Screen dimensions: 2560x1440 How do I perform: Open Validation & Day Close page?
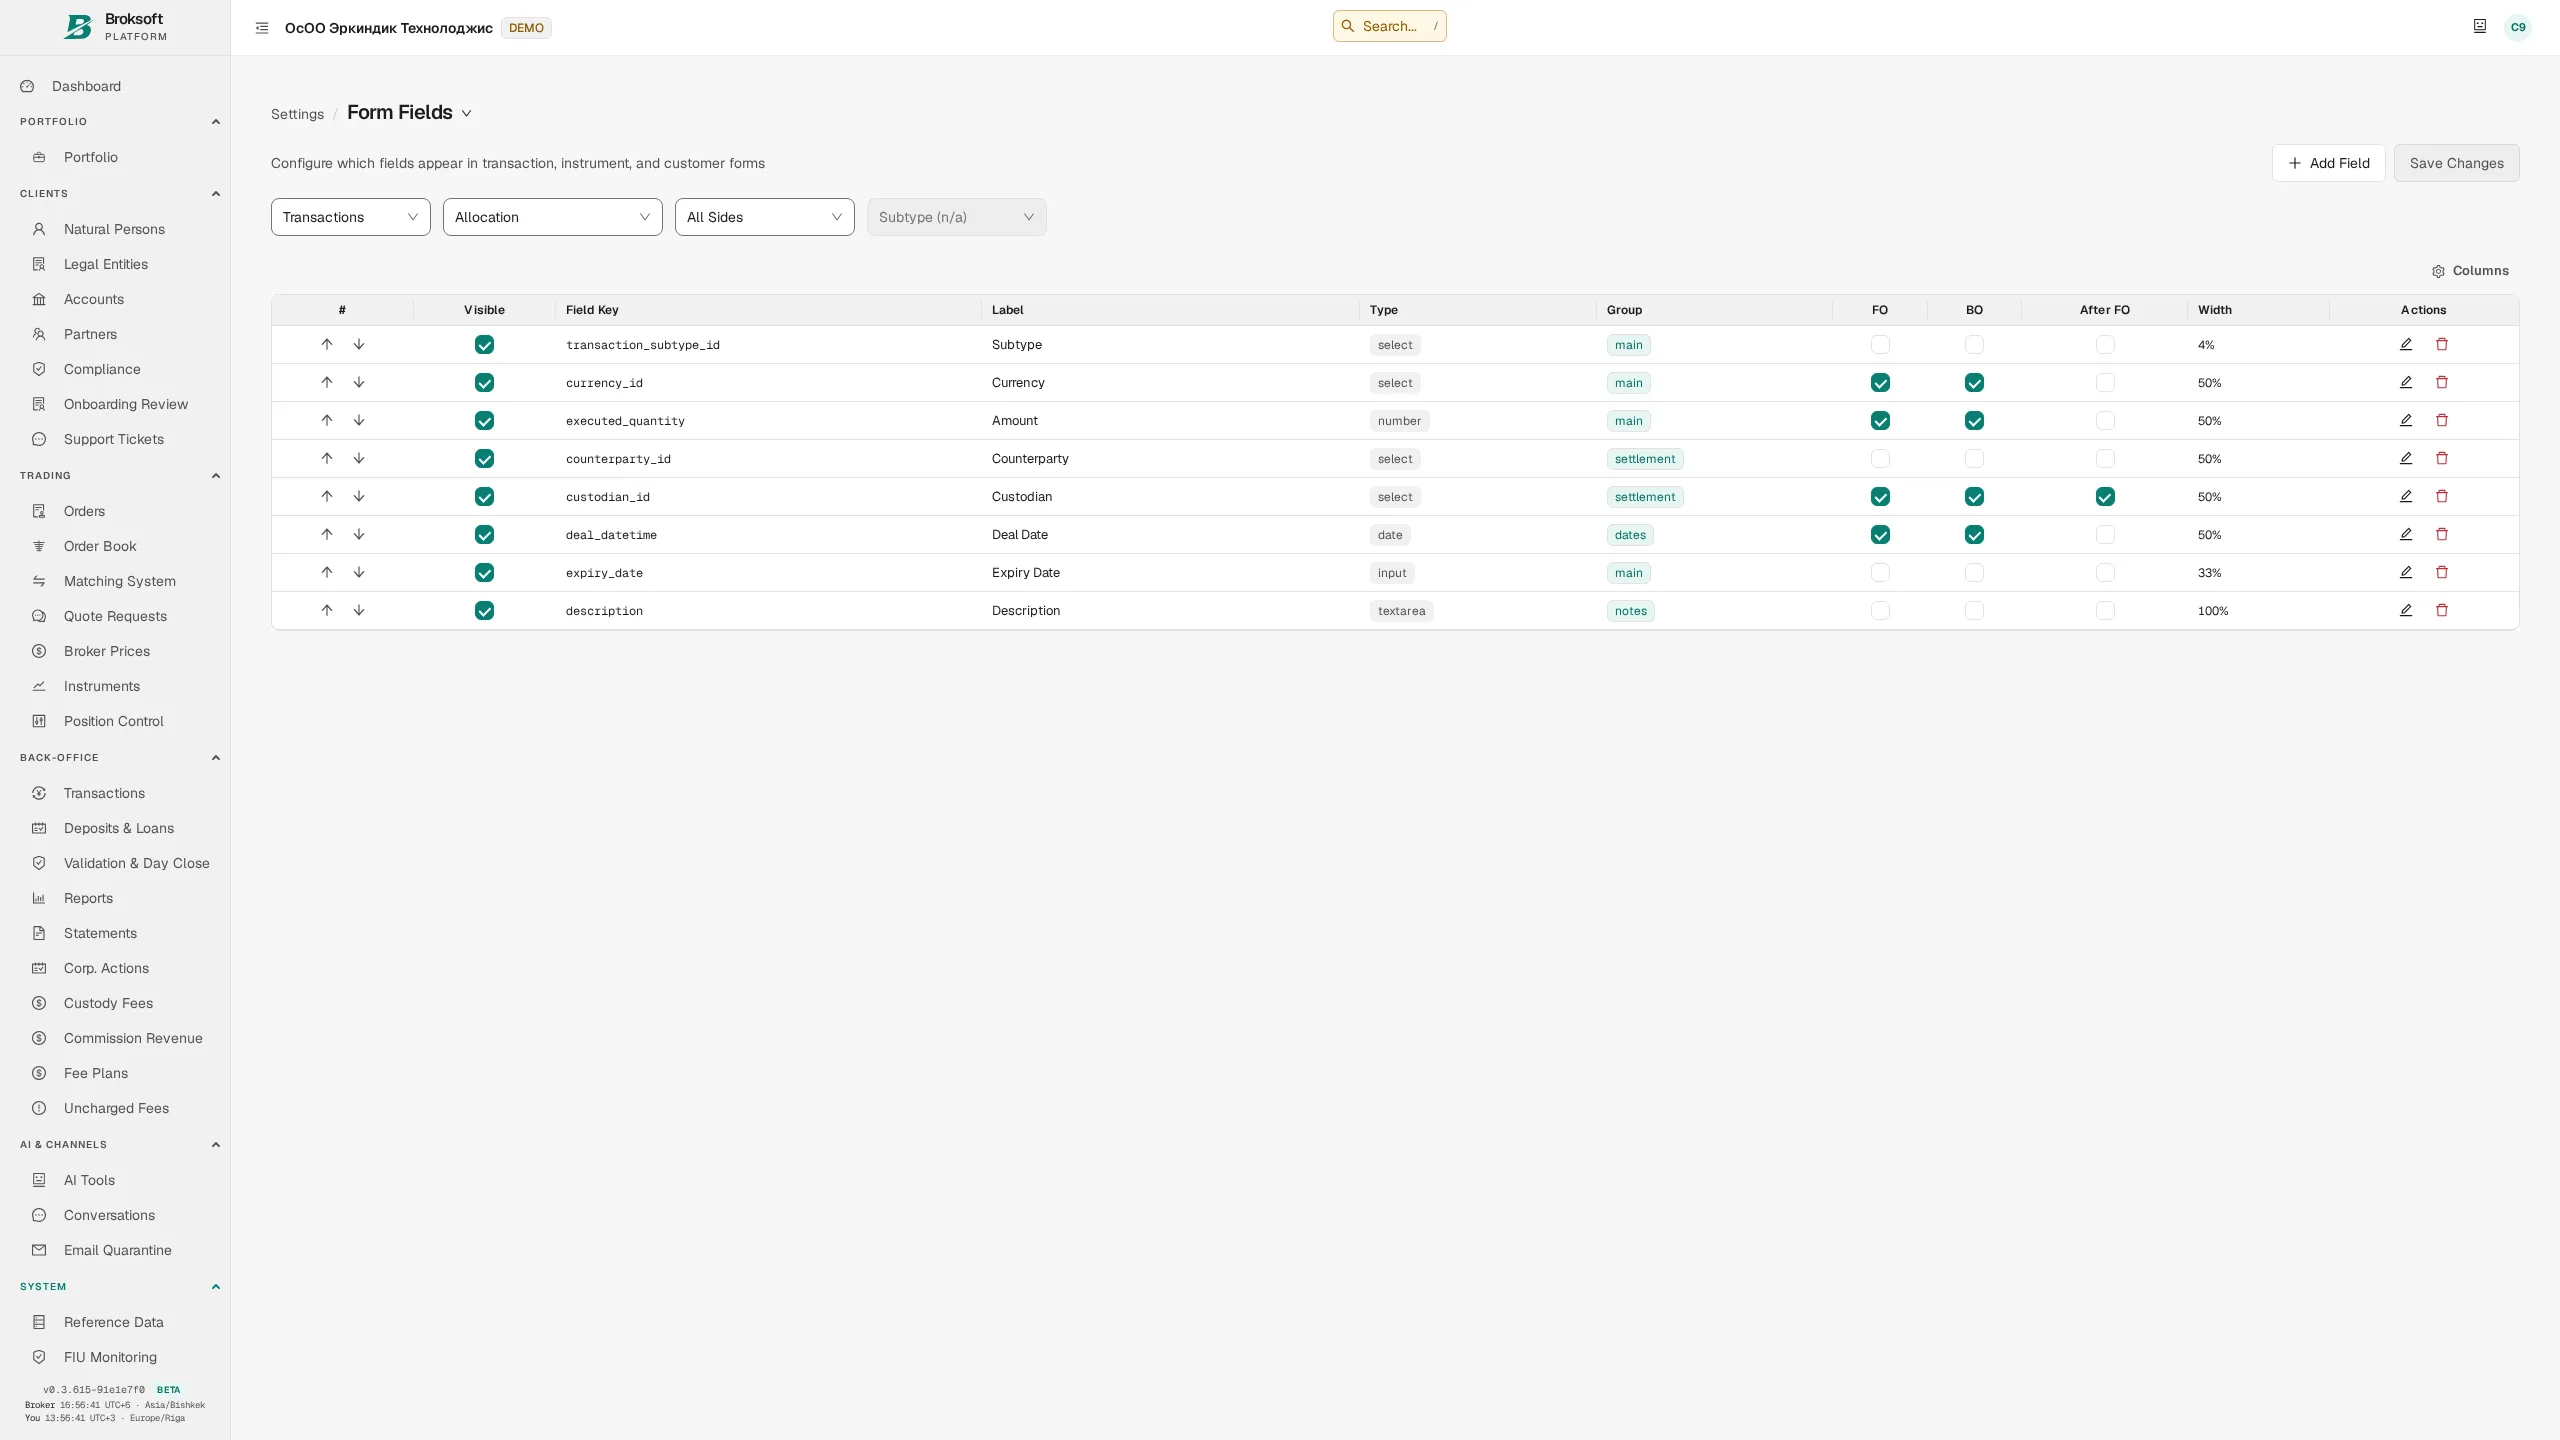click(x=115, y=863)
